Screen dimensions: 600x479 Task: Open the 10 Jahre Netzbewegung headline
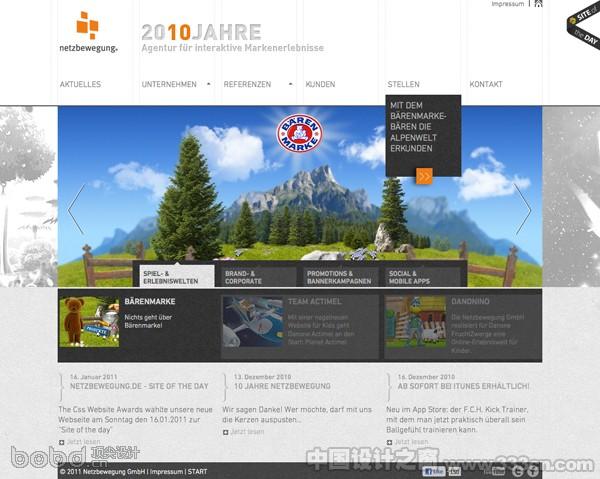(282, 386)
